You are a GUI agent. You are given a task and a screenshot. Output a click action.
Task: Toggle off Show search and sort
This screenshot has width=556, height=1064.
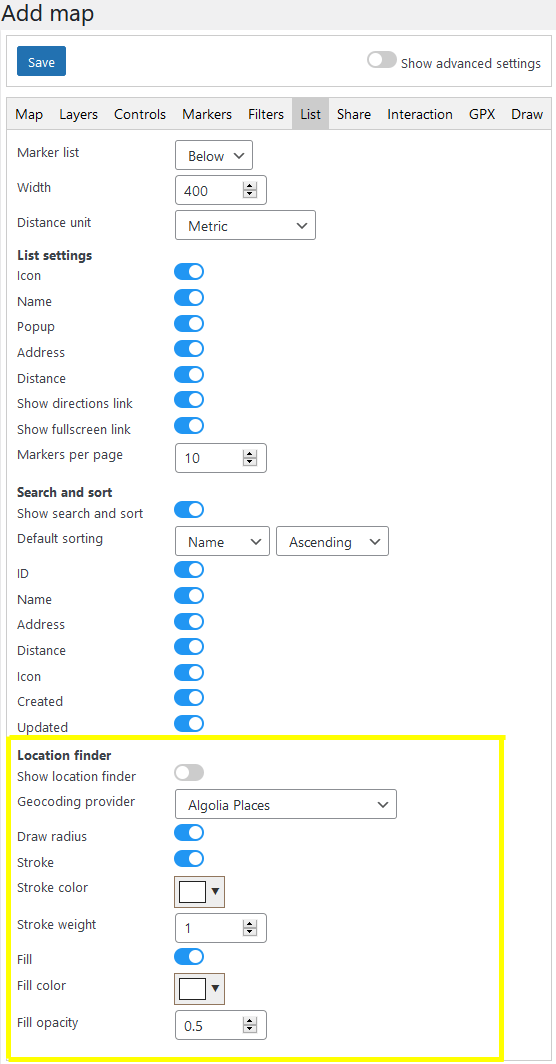click(189, 510)
